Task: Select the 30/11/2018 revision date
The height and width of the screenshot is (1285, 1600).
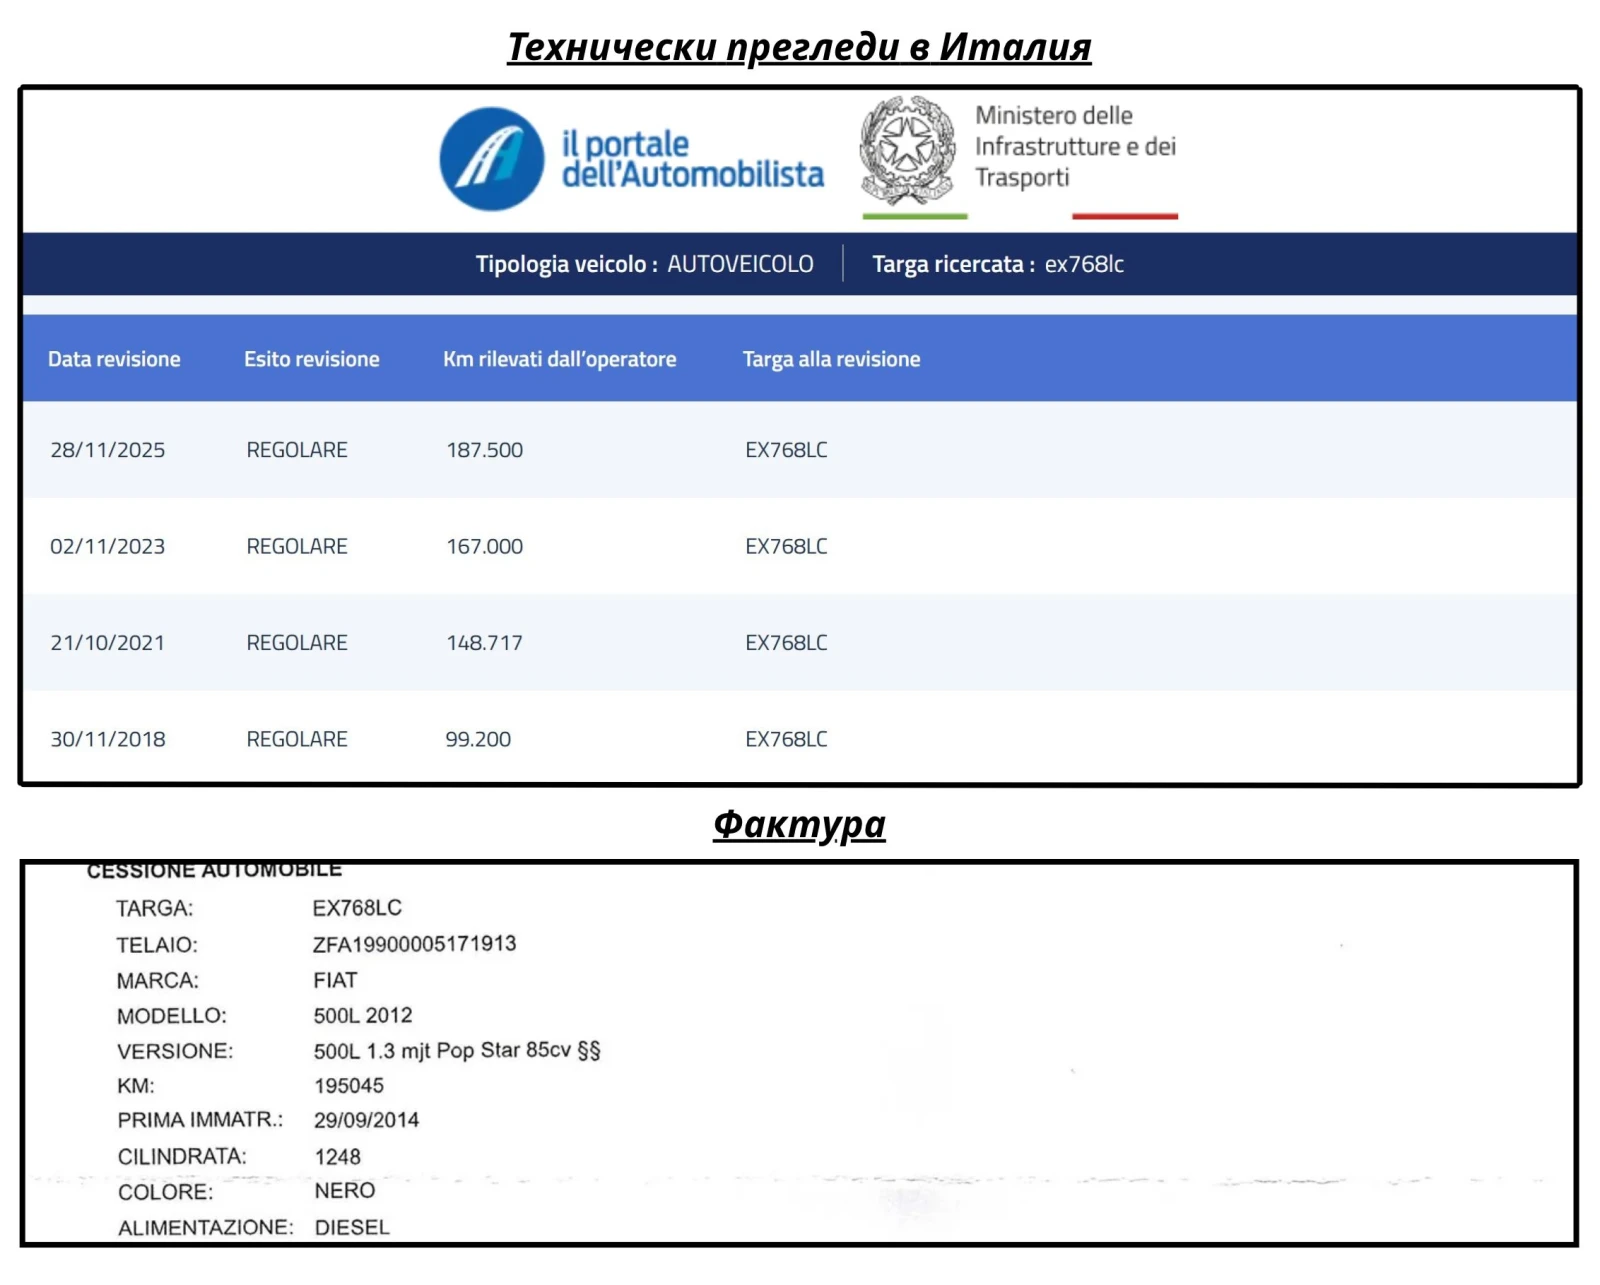Action: tap(108, 739)
